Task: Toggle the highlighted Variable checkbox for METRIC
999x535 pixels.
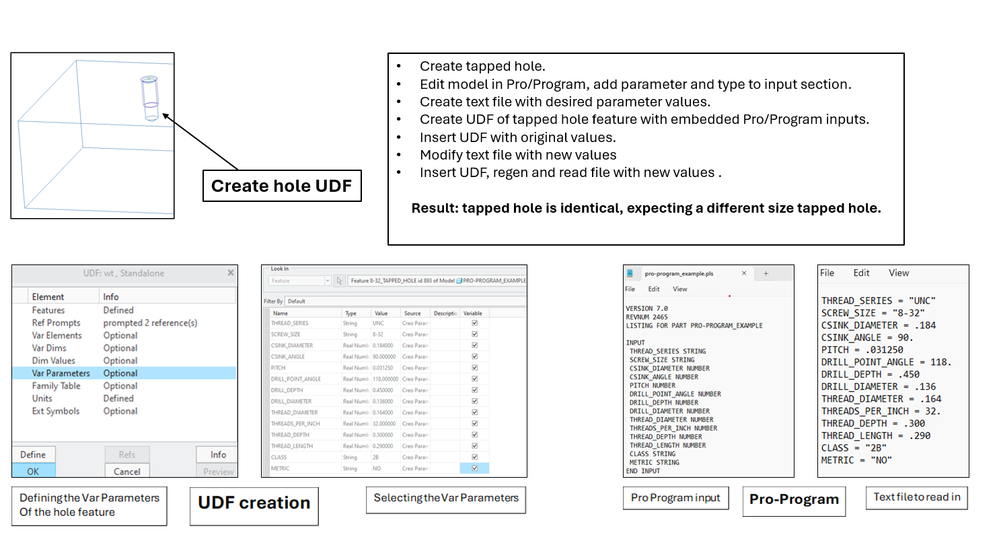Action: pos(474,468)
